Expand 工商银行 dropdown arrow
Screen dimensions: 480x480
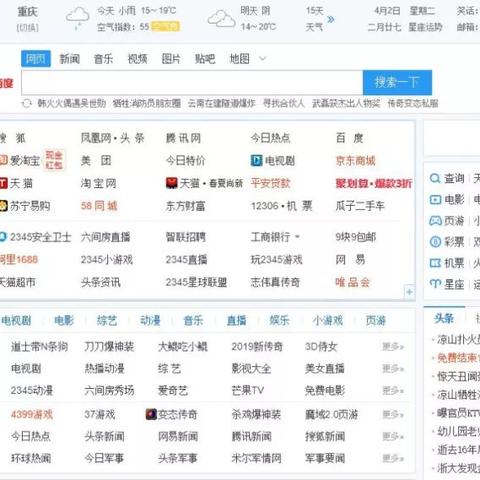[x=297, y=237]
